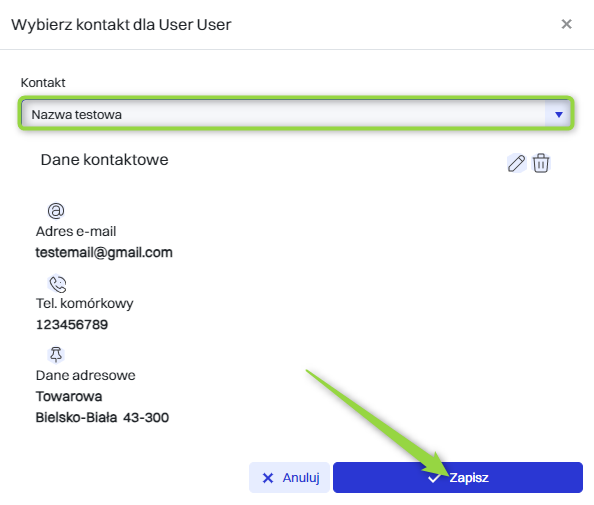Click the Dane kontaktowe heading
Viewport: 594px width, 505px height.
[x=105, y=160]
